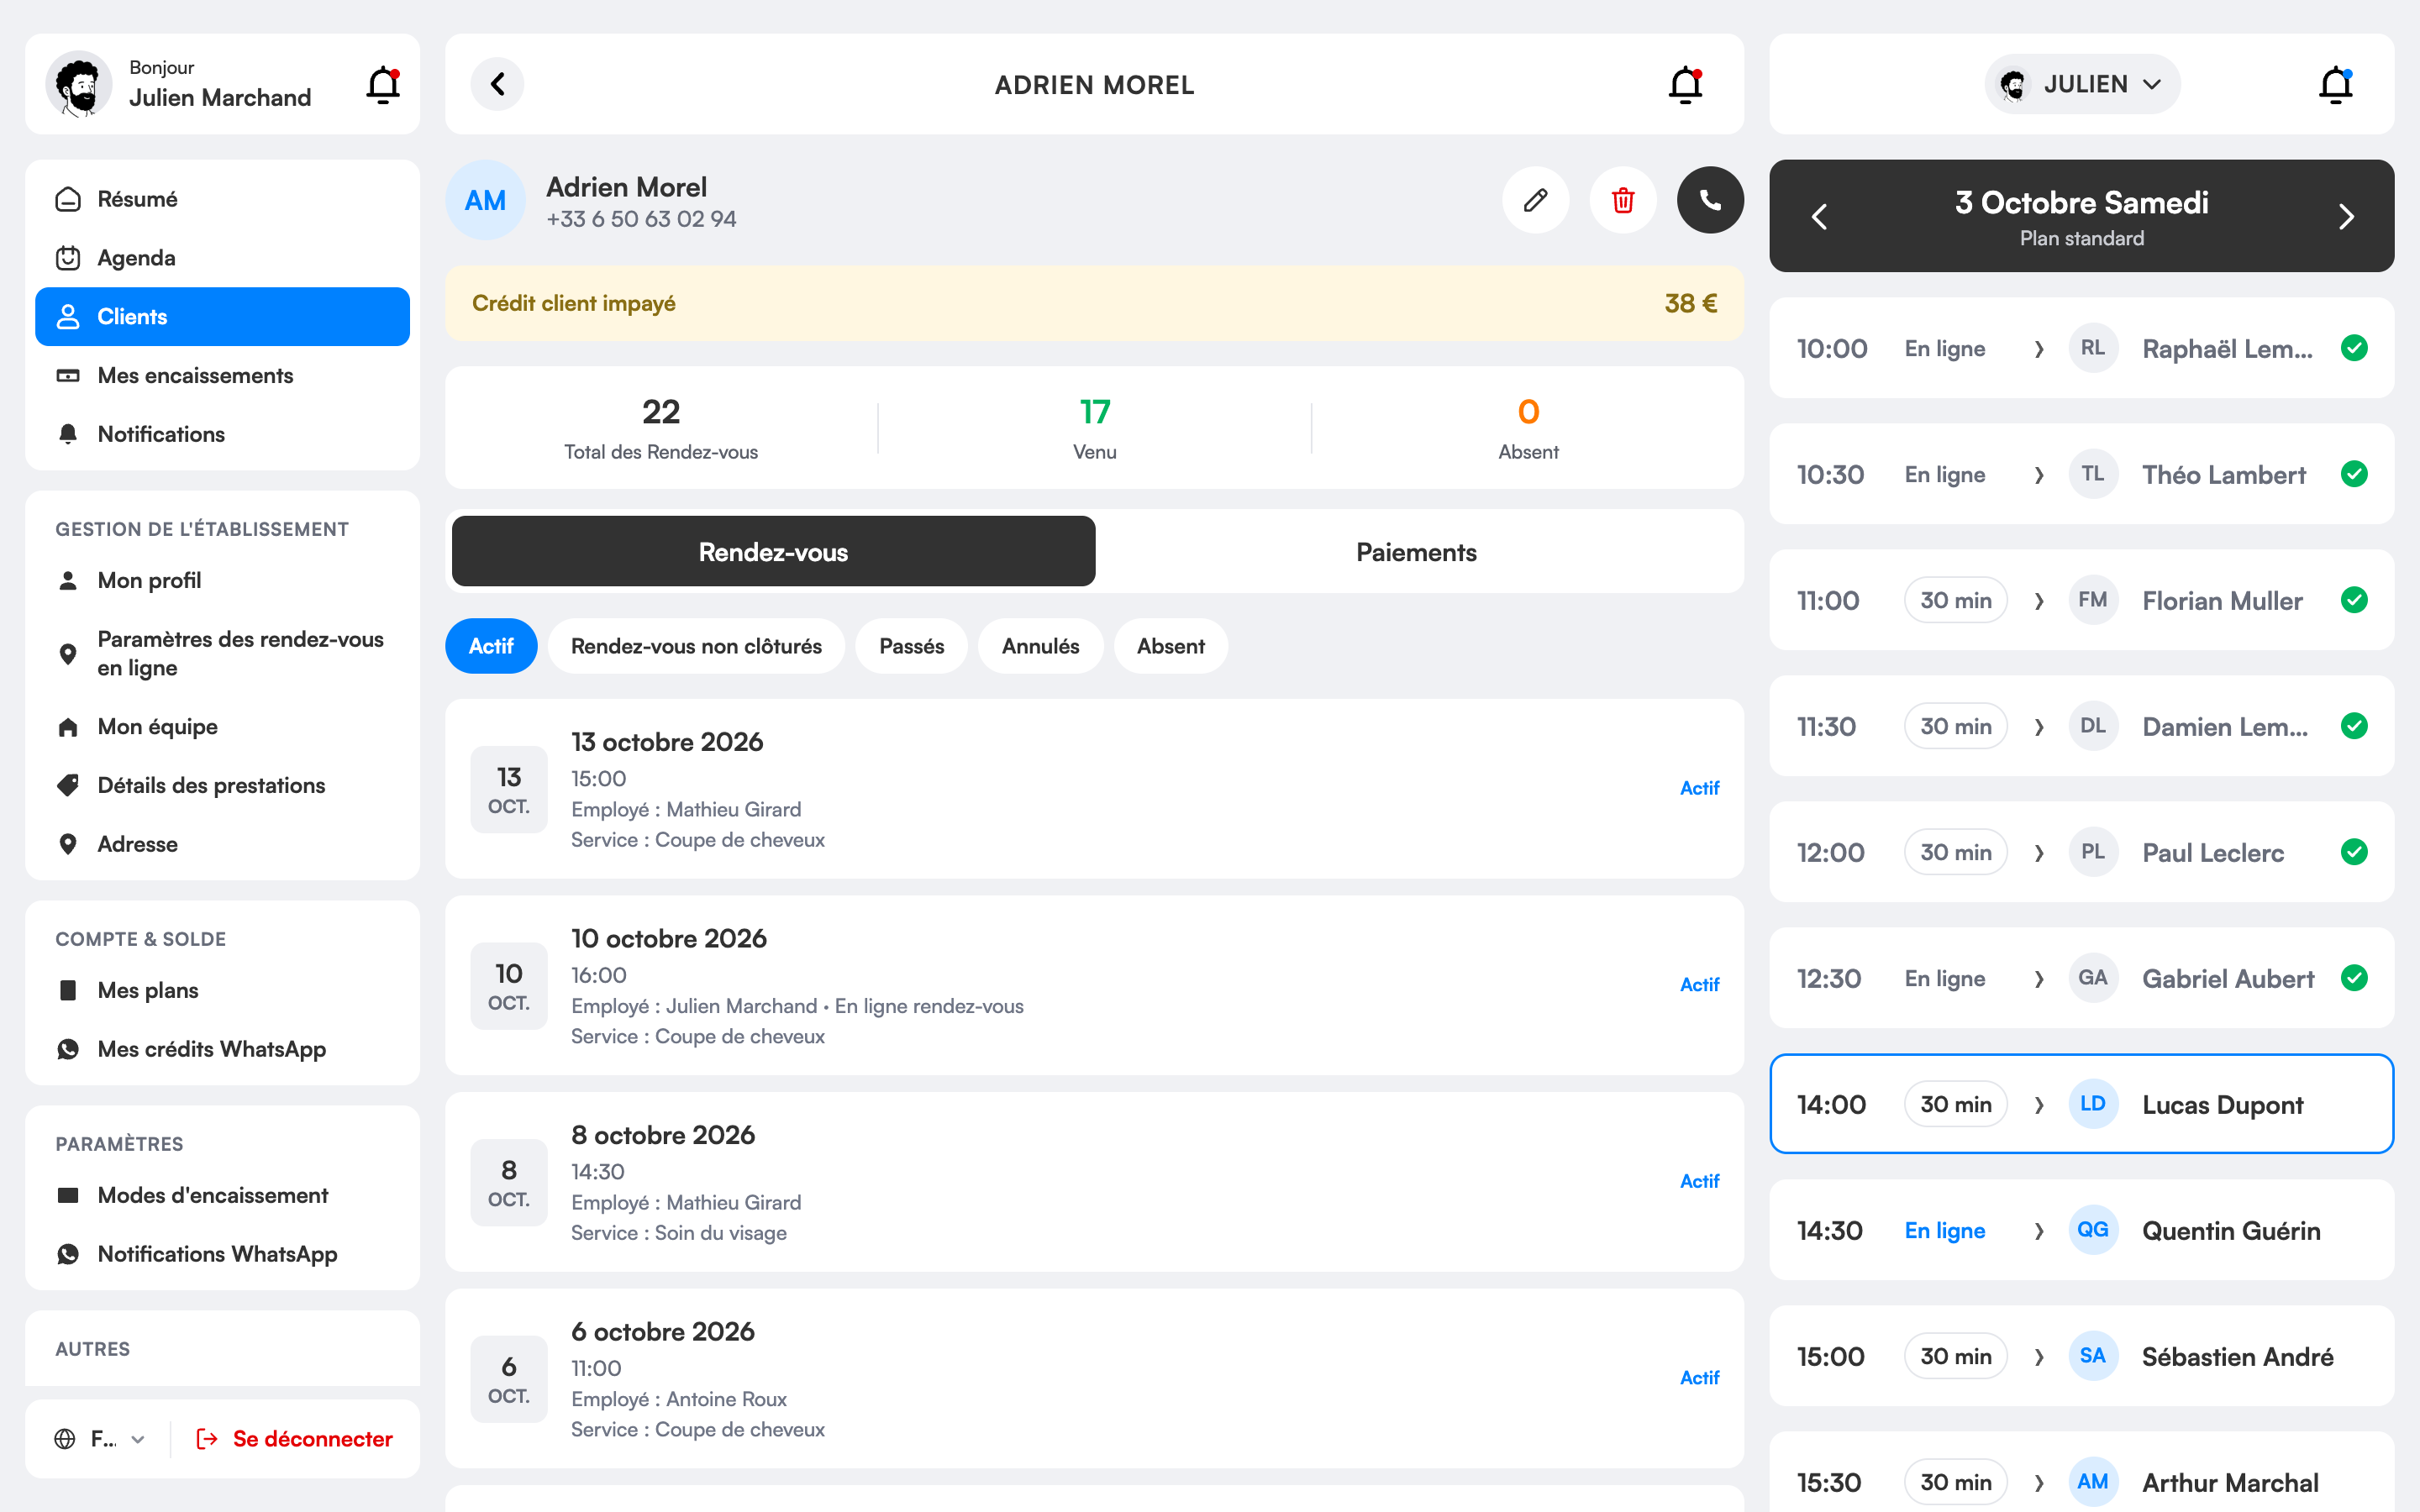Select the Passés filter chip
The height and width of the screenshot is (1512, 2420).
pos(912,646)
